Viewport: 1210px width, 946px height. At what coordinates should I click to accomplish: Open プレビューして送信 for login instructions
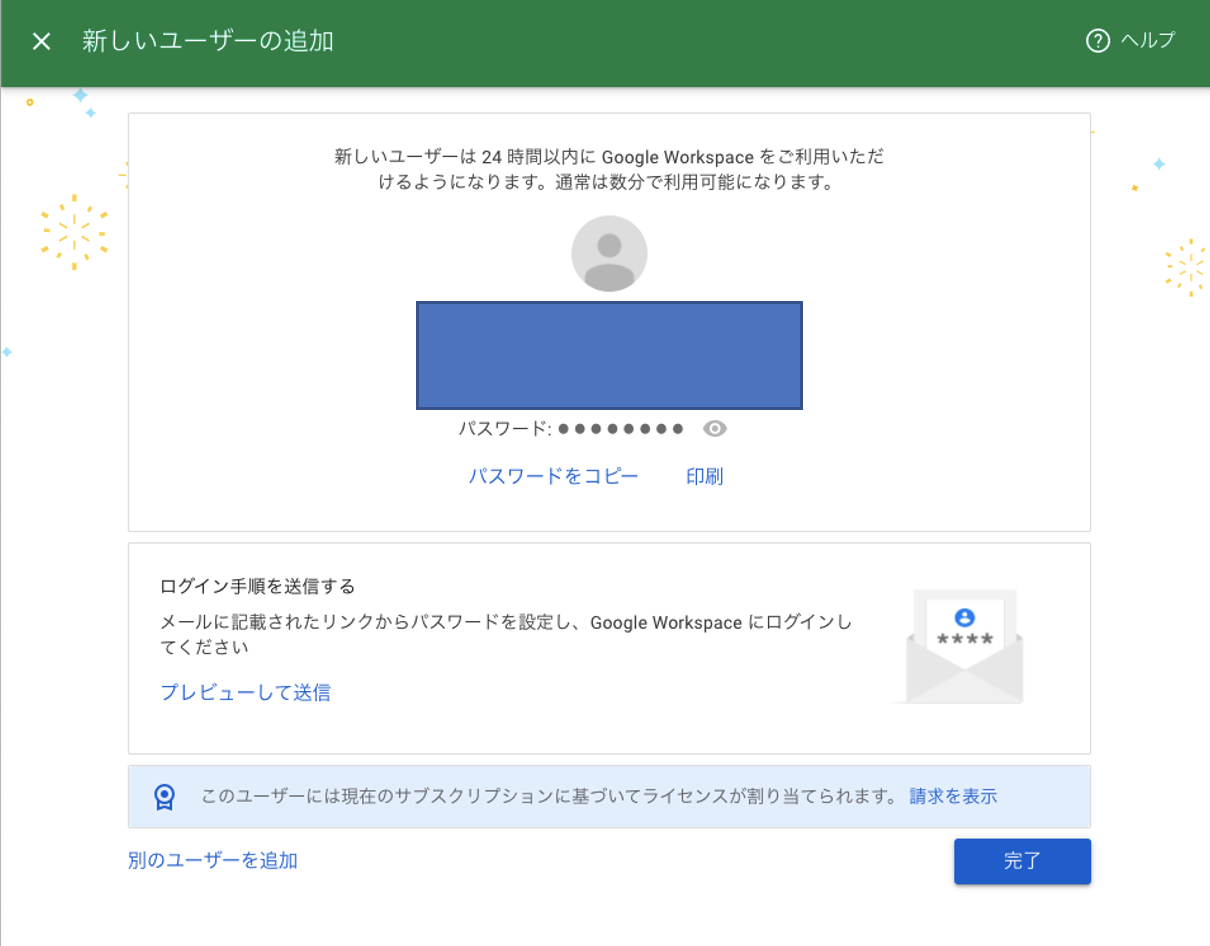245,692
